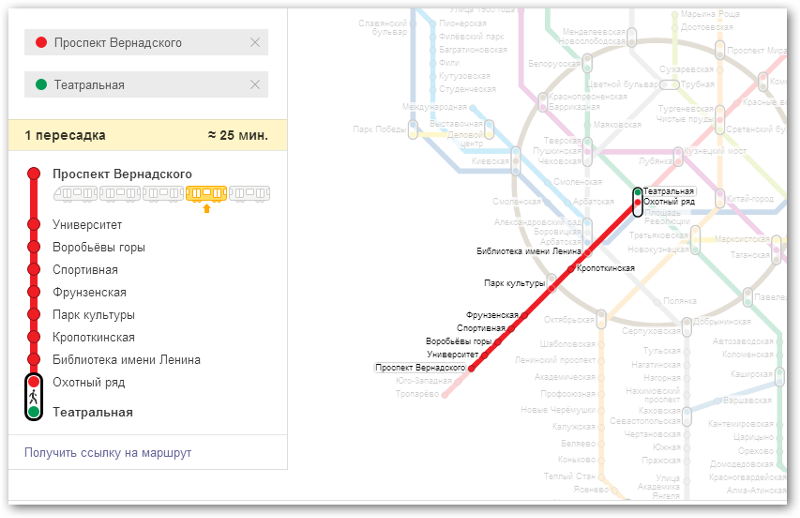The image size is (800, 518).
Task: Click the 1 пересадка route summary bar
Action: 147,135
